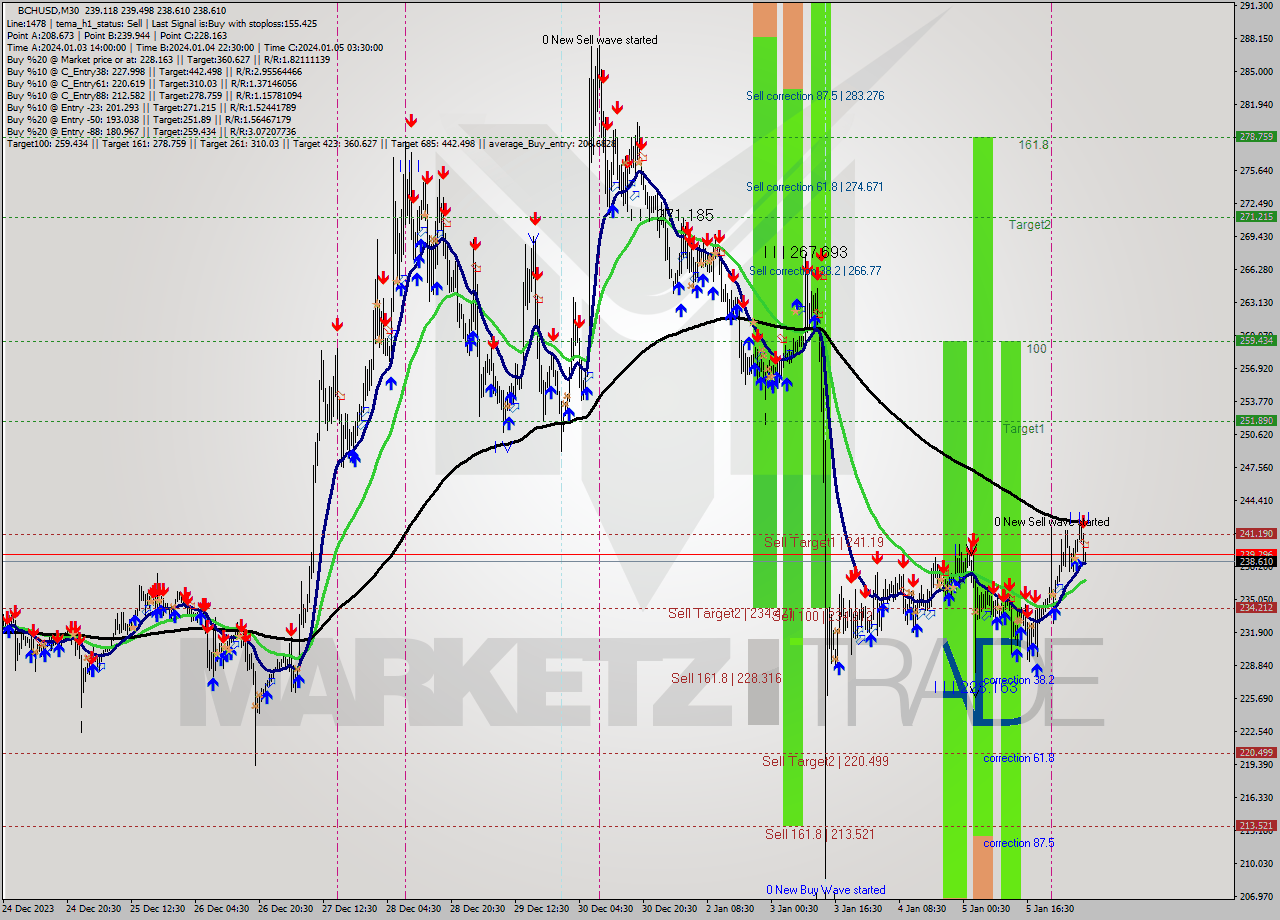Click '0 New Buy Wave started' label
The width and height of the screenshot is (1280, 920).
pos(826,890)
